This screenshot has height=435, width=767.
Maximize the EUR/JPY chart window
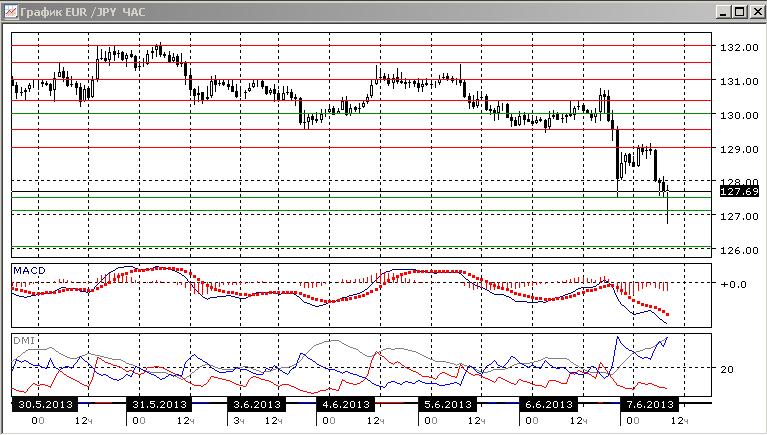click(740, 12)
